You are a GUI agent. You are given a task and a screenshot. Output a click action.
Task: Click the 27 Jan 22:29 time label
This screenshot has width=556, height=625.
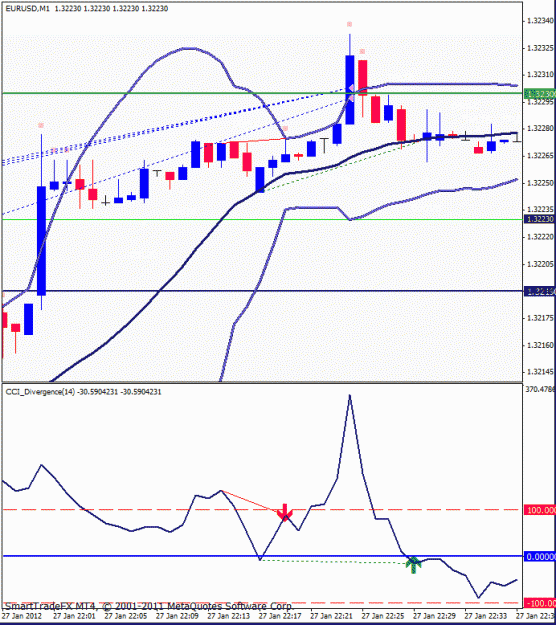434,616
